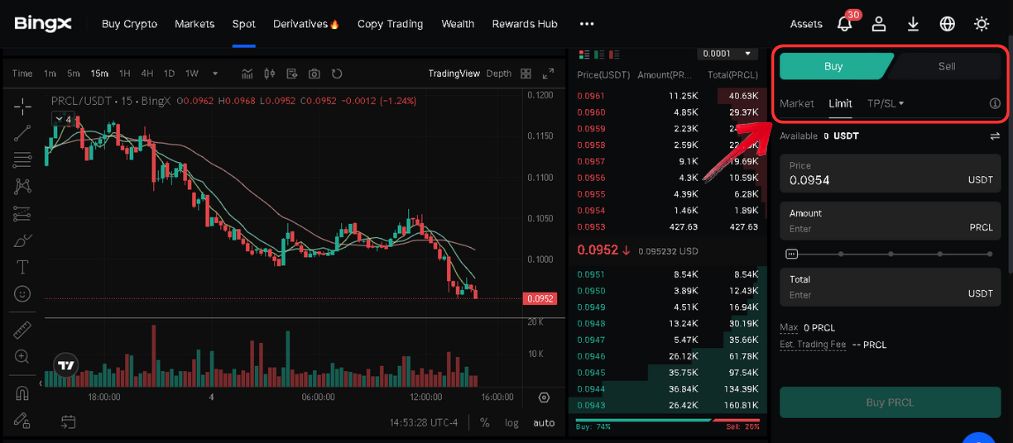1013x443 pixels.
Task: Select Limit order type
Action: 841,103
